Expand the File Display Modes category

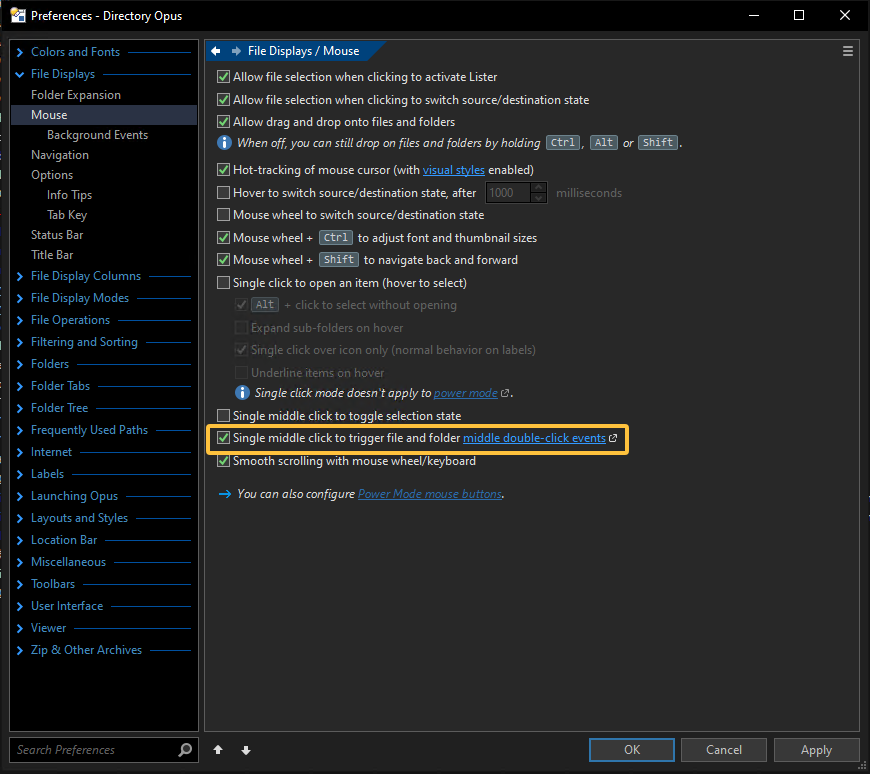click(x=20, y=299)
